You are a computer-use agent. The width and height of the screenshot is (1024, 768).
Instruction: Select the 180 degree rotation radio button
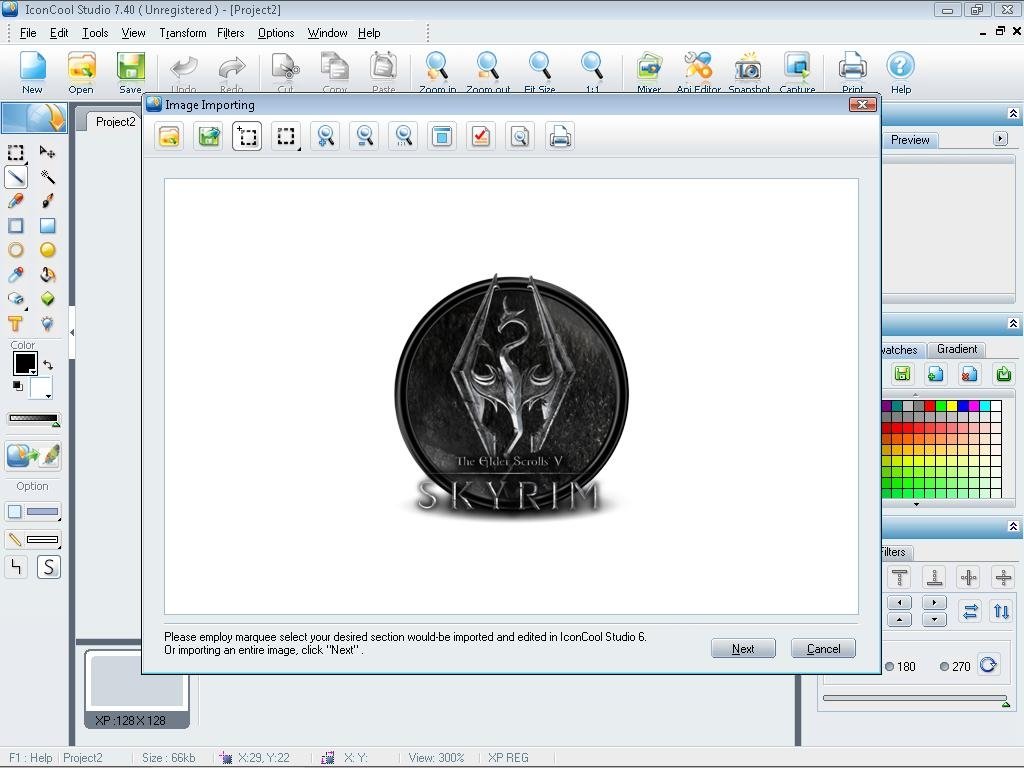pos(889,667)
